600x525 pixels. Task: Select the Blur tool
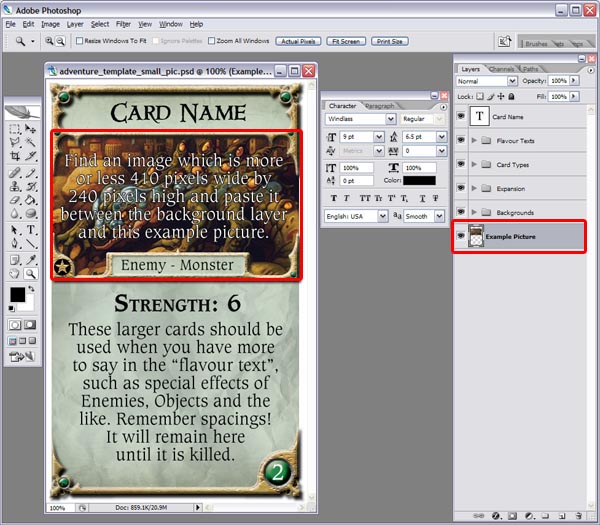point(15,213)
